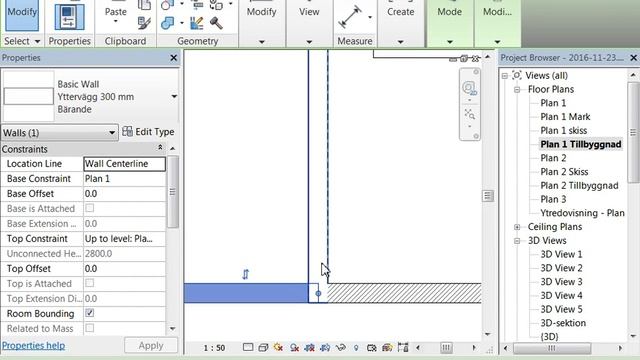Click the Apply button
Viewport: 640px width, 360px height.
pyautogui.click(x=151, y=345)
